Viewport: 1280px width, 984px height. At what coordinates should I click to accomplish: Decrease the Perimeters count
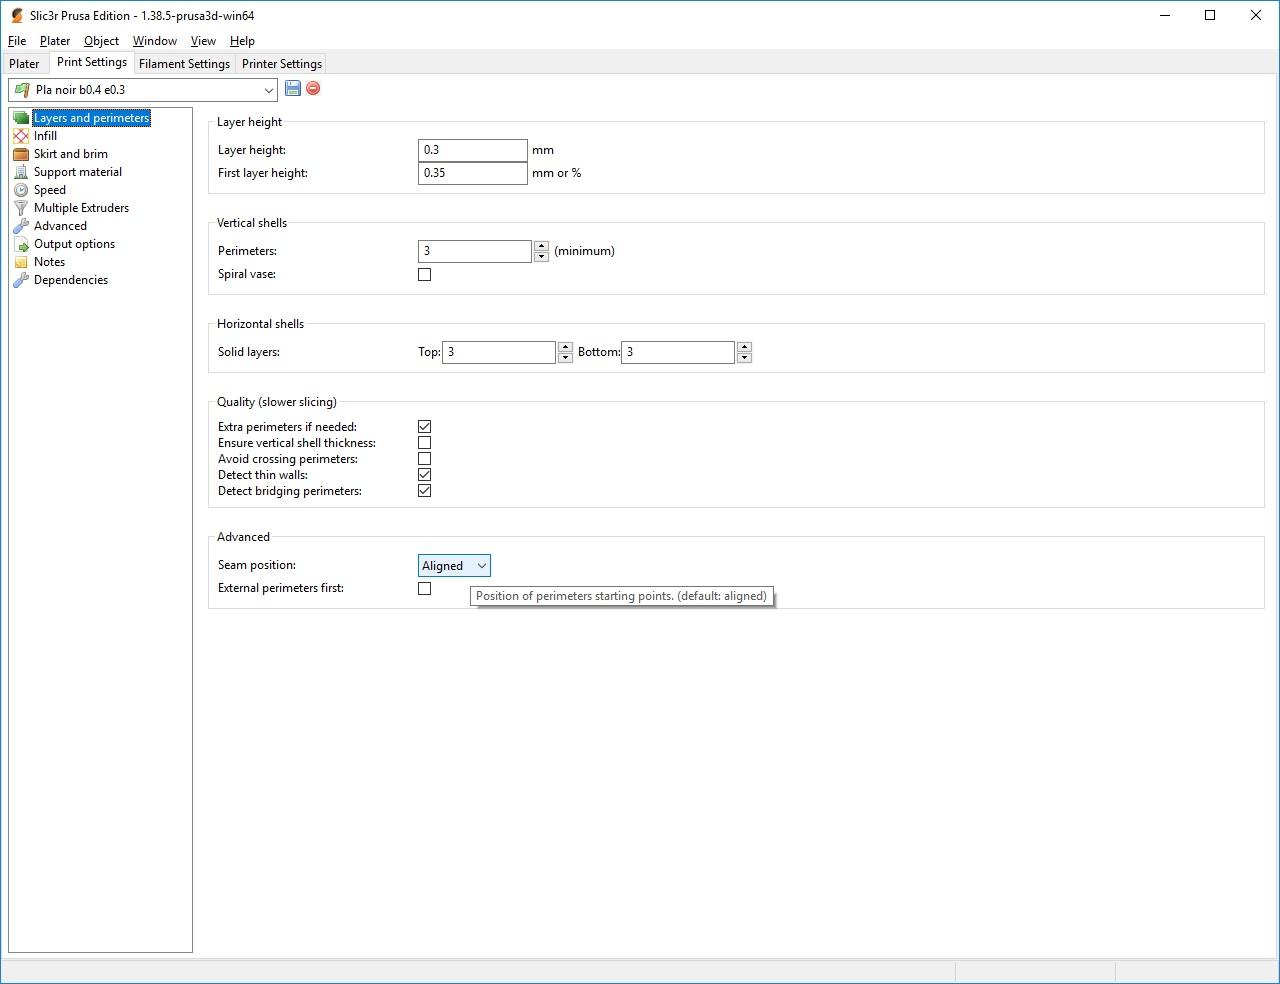coord(541,256)
